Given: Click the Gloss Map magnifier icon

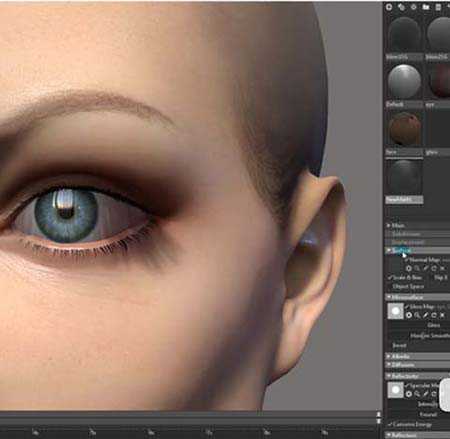Looking at the screenshot, I should (x=417, y=315).
